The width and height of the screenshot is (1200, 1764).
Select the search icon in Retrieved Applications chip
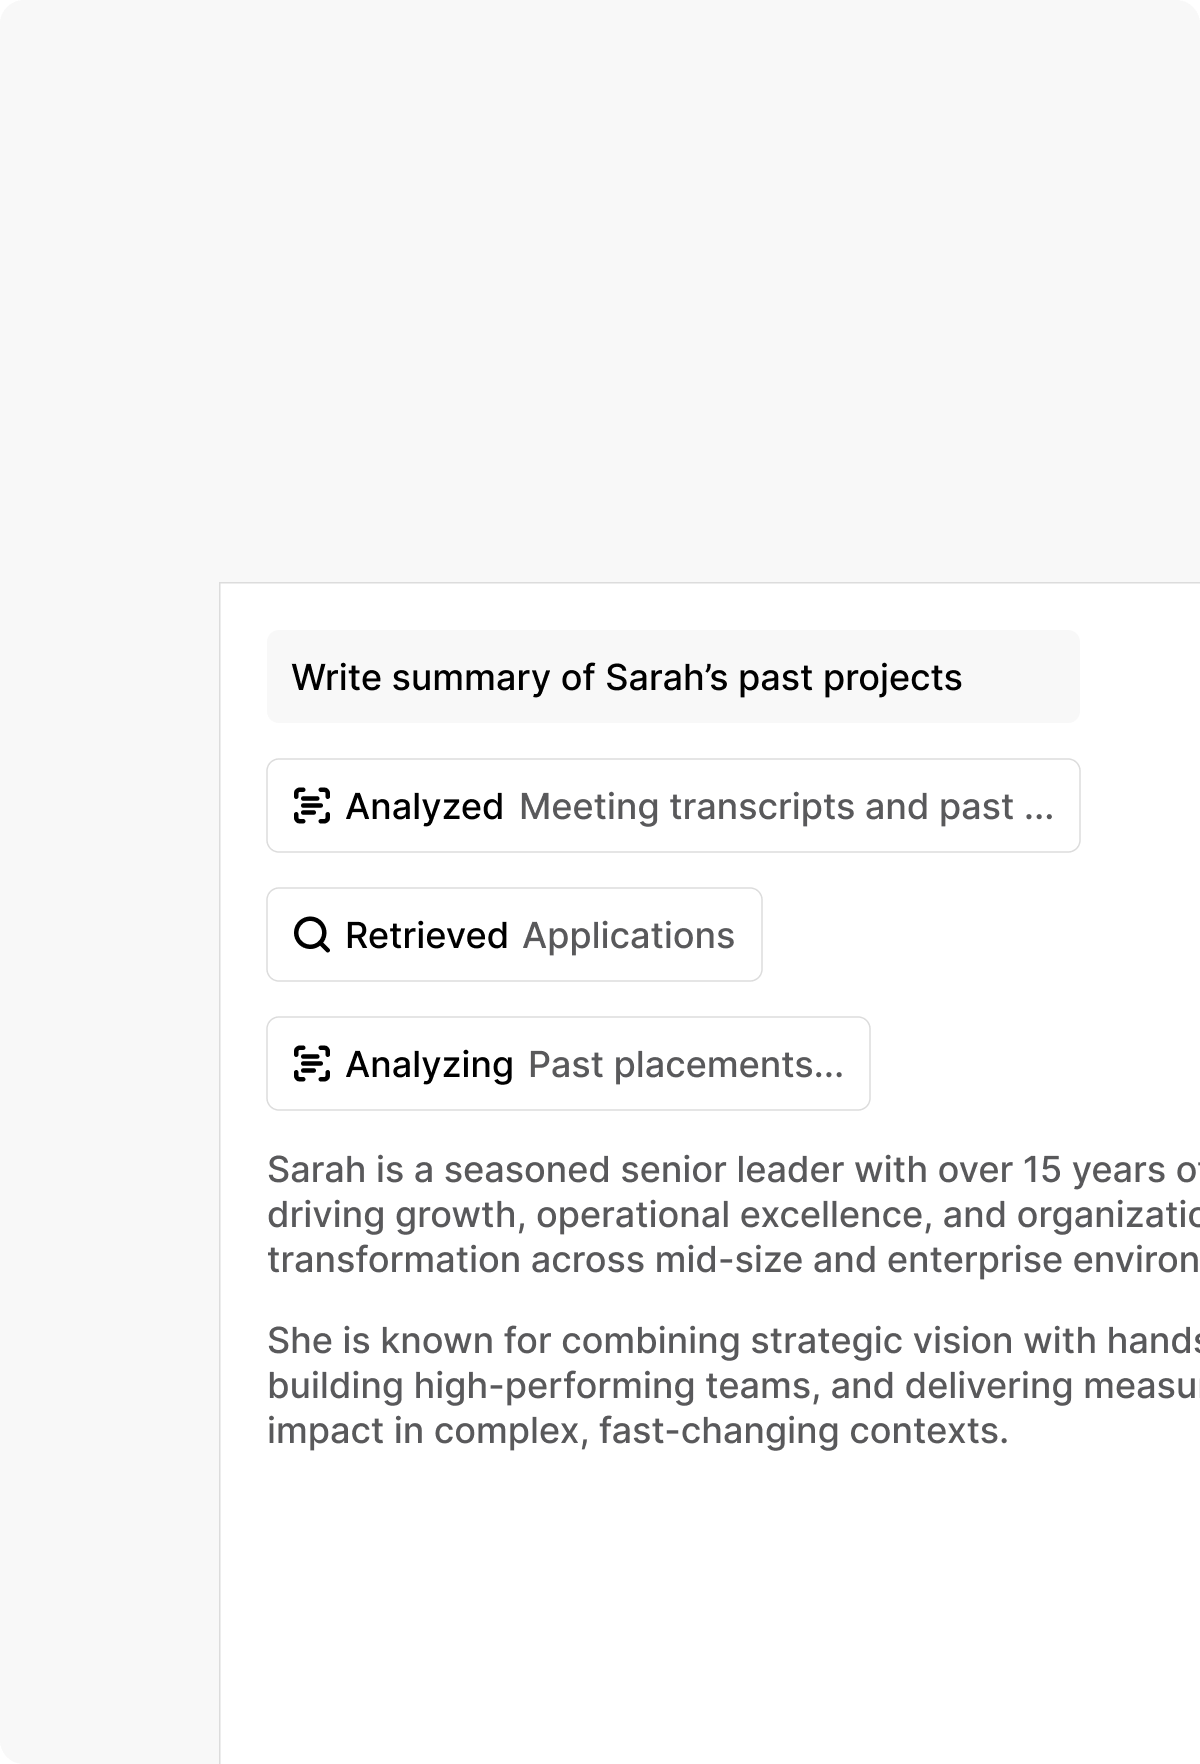[312, 934]
